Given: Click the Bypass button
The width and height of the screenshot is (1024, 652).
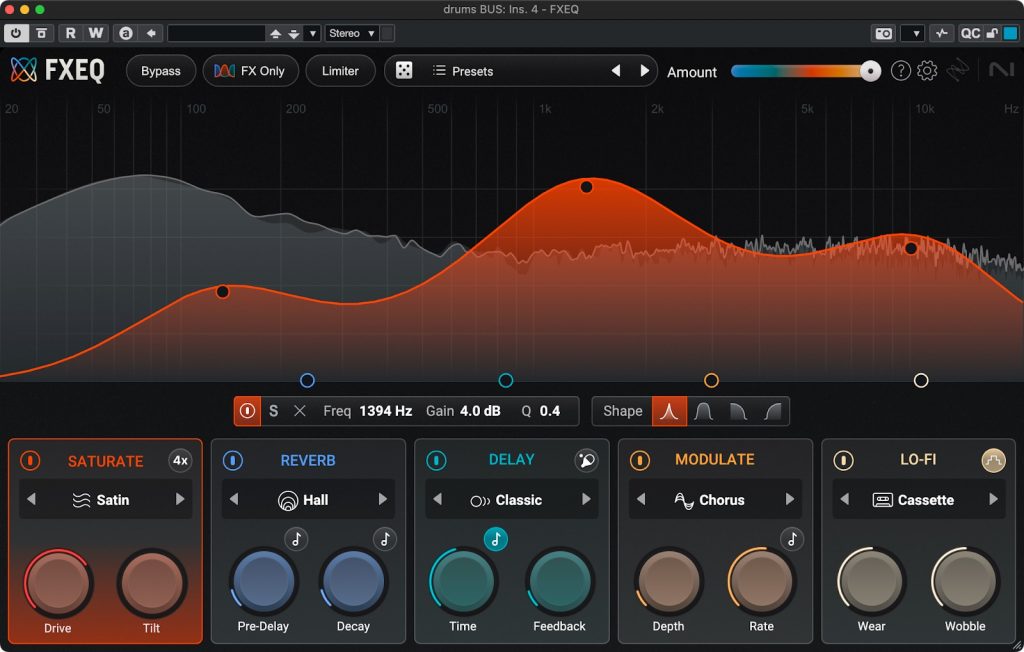Looking at the screenshot, I should 160,71.
